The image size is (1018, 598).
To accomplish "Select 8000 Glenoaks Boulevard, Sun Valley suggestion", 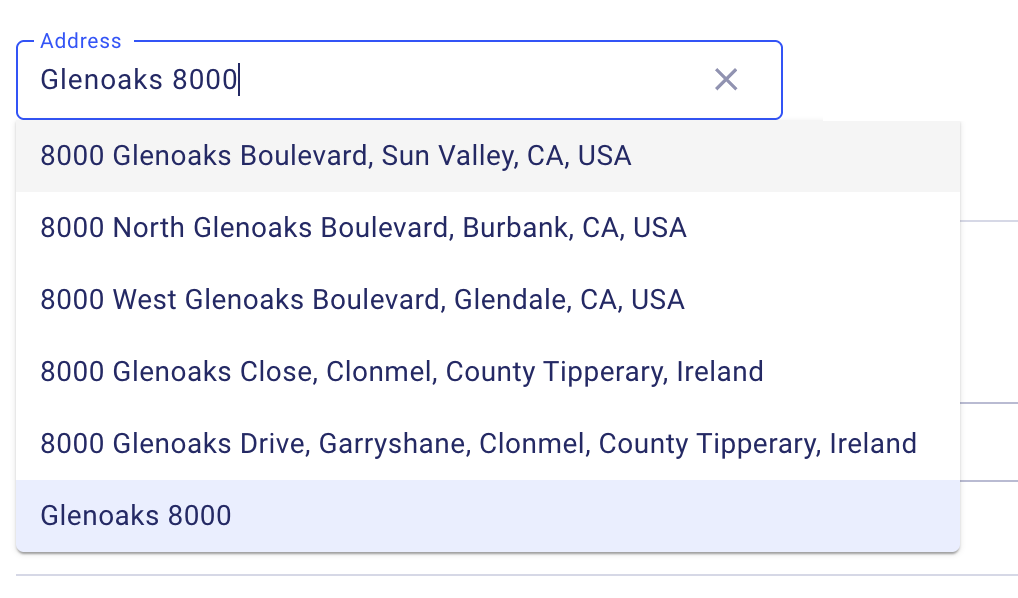I will pos(336,156).
